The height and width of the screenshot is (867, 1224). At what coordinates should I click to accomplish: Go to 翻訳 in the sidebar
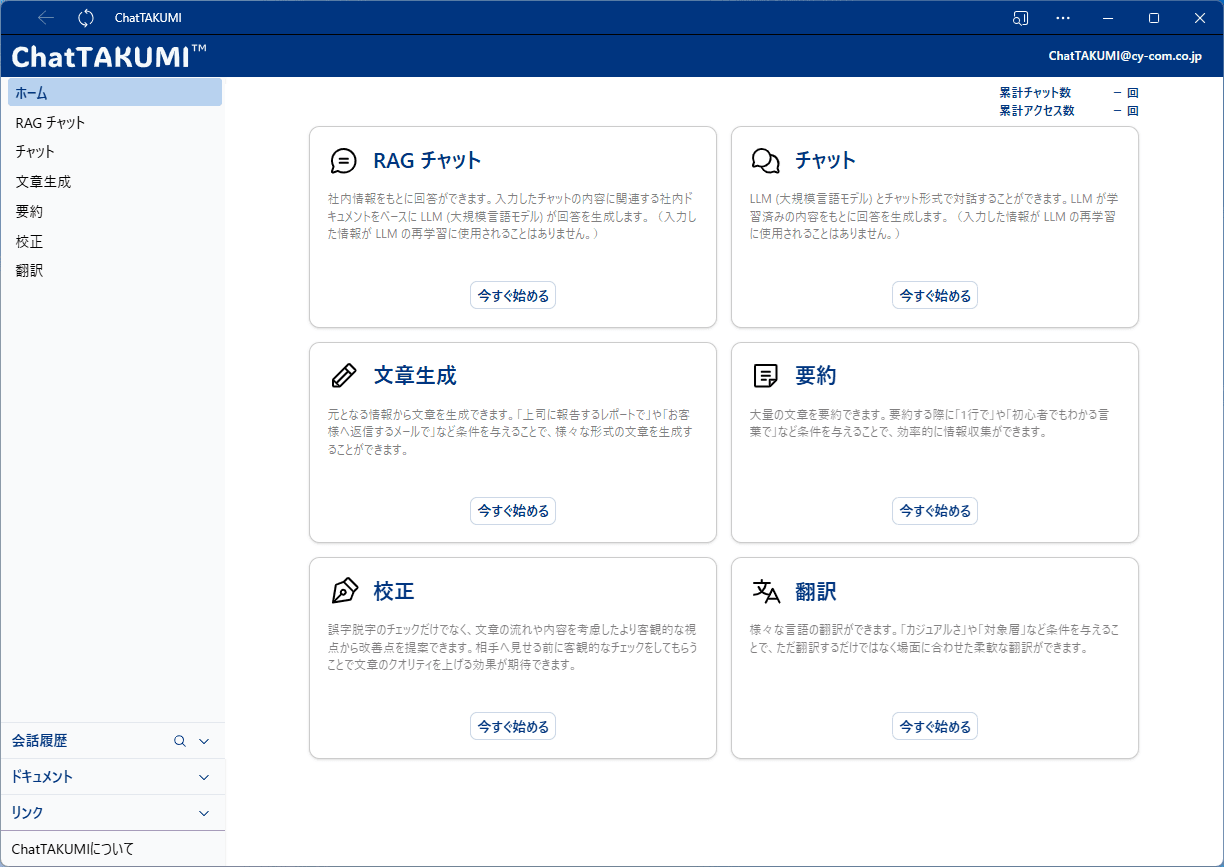pyautogui.click(x=30, y=271)
